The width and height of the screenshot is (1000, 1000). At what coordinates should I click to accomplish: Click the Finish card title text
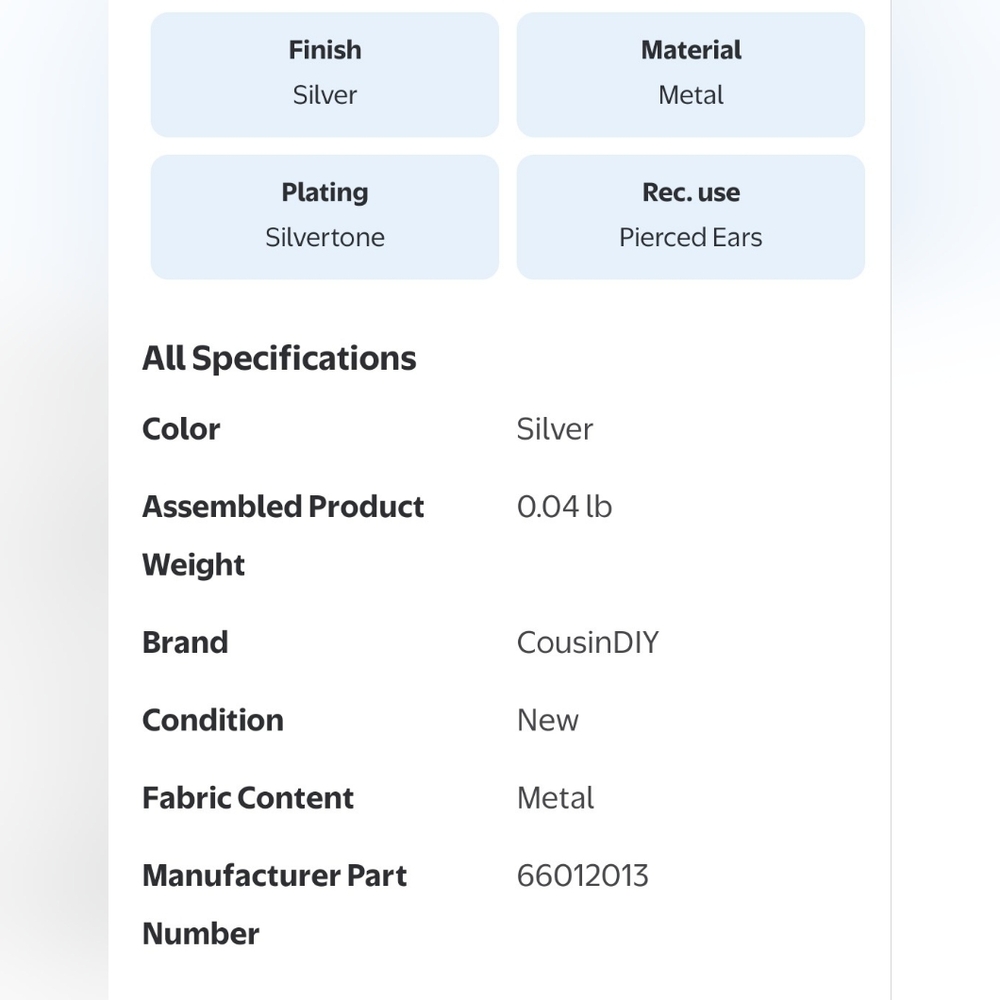click(x=325, y=50)
